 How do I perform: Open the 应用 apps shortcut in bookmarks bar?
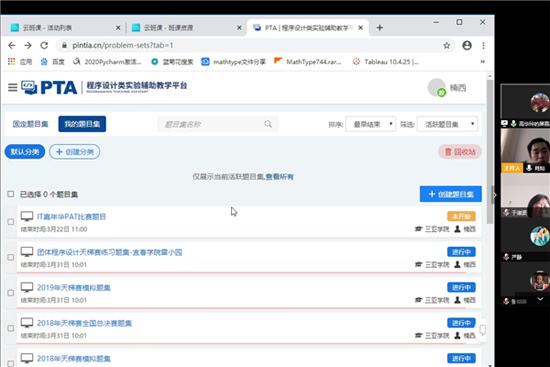click(x=20, y=62)
